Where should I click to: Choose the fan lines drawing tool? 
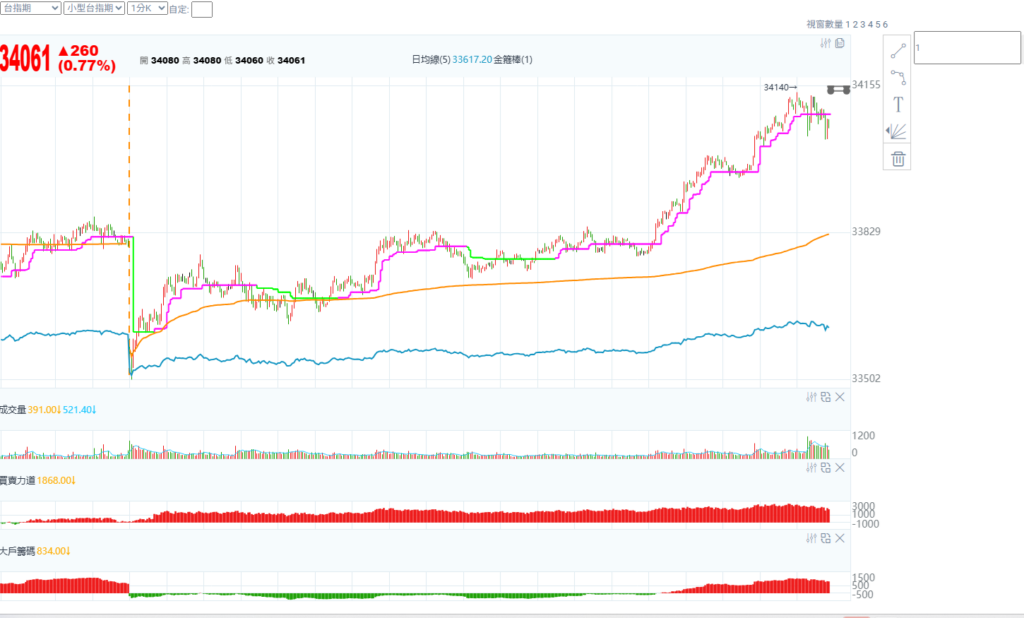tap(898, 131)
